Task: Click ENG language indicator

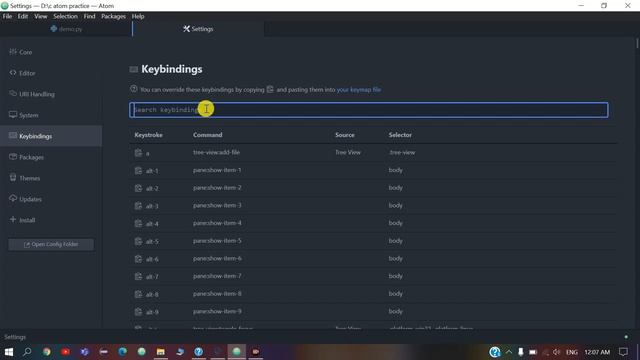Action: click(572, 352)
